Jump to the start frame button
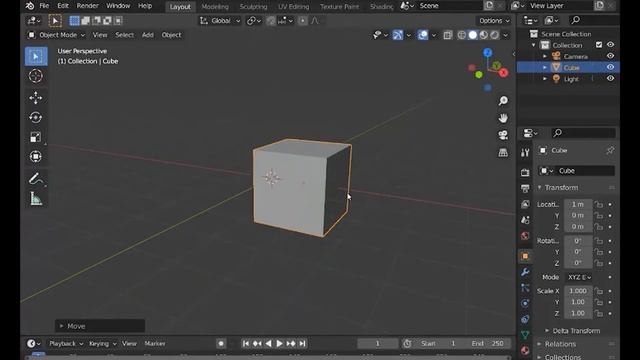640x360 pixels. point(246,344)
